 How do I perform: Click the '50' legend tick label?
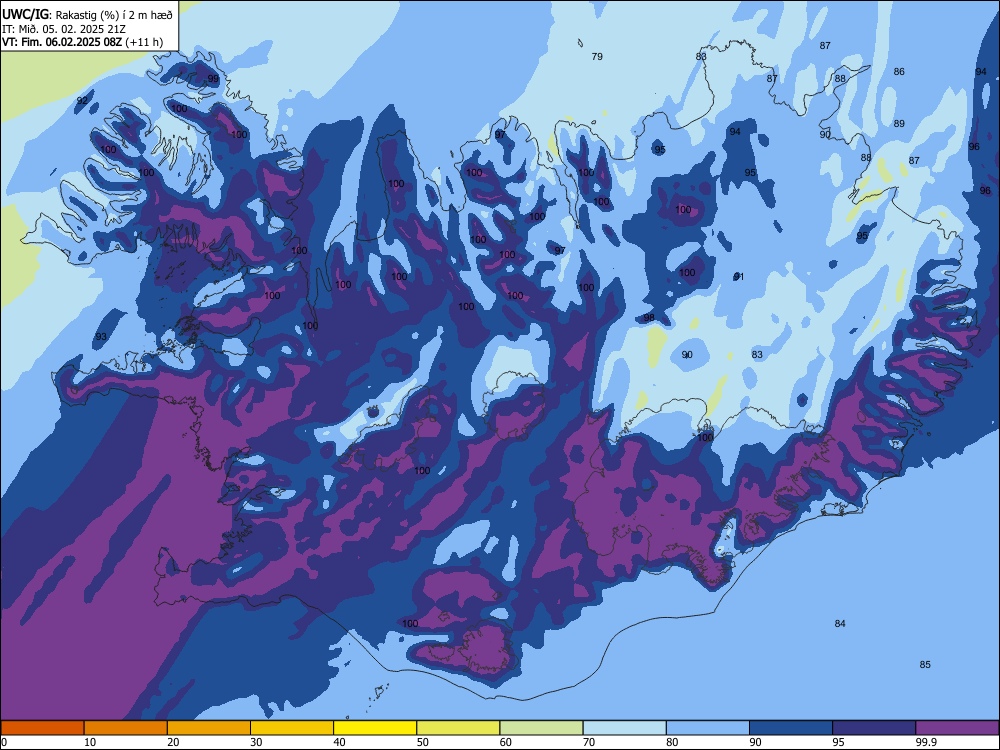click(x=423, y=742)
